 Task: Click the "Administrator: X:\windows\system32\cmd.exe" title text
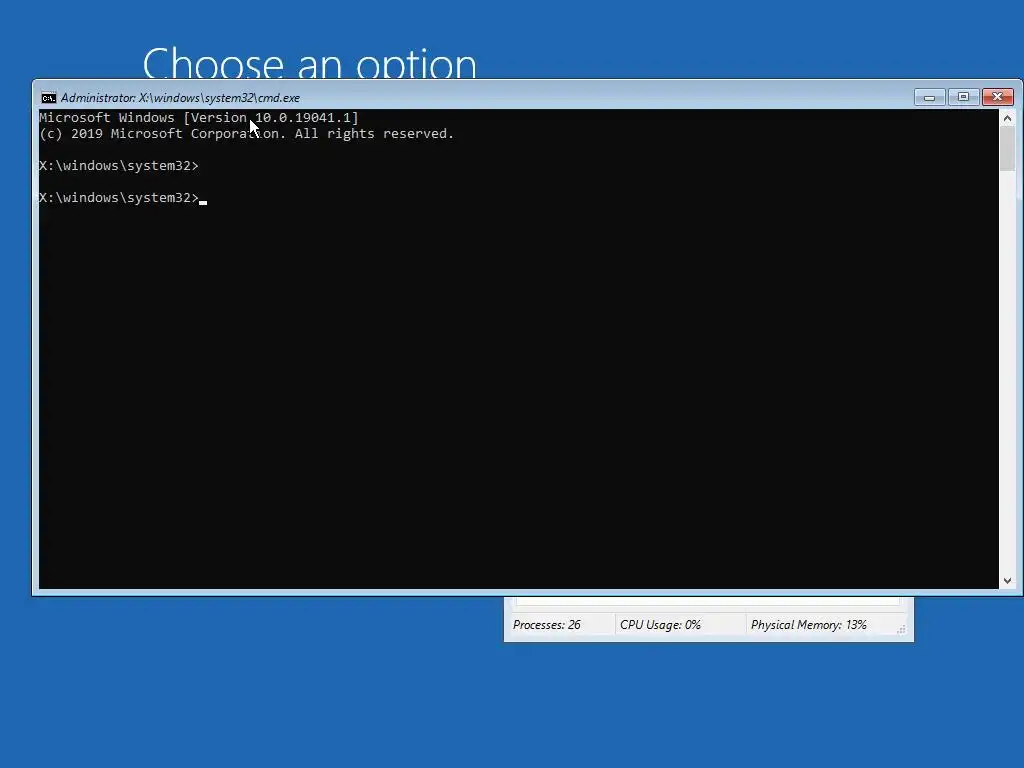click(x=180, y=98)
